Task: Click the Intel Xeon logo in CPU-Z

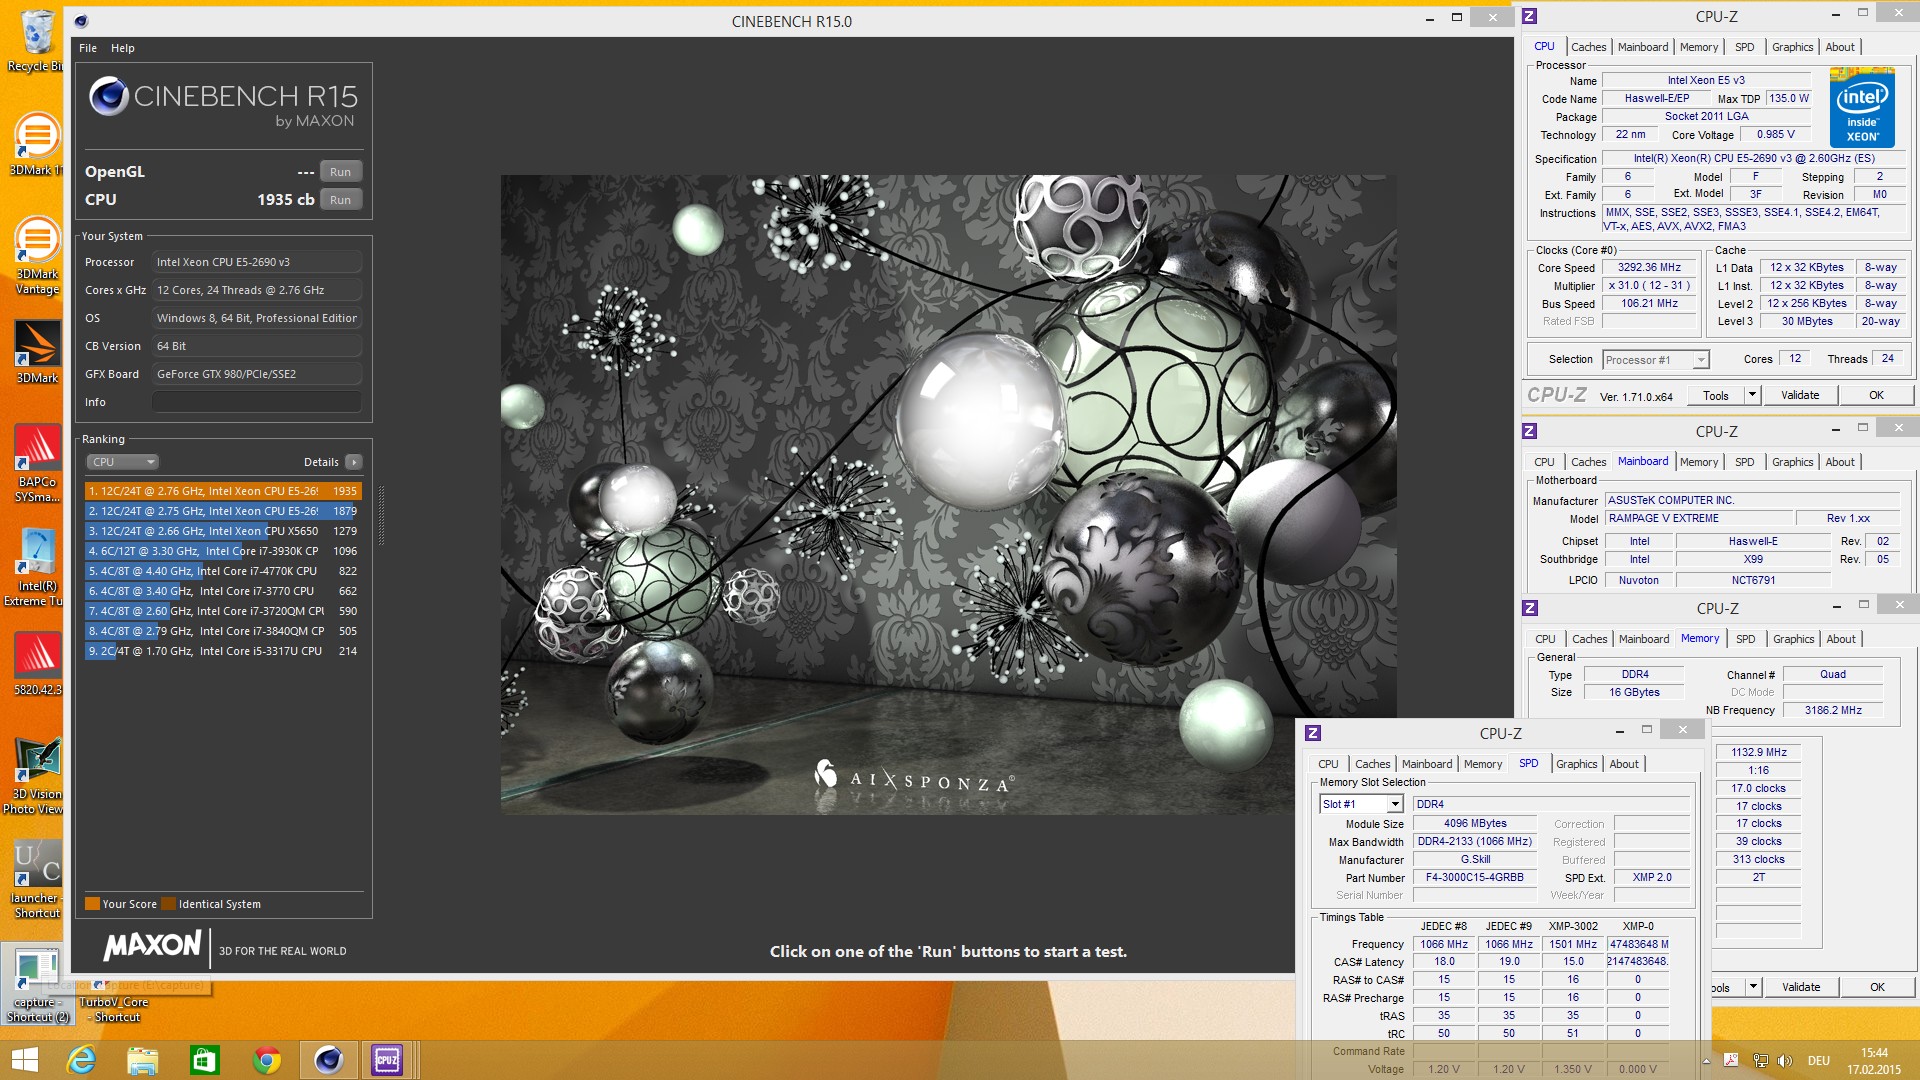Action: pyautogui.click(x=1862, y=108)
